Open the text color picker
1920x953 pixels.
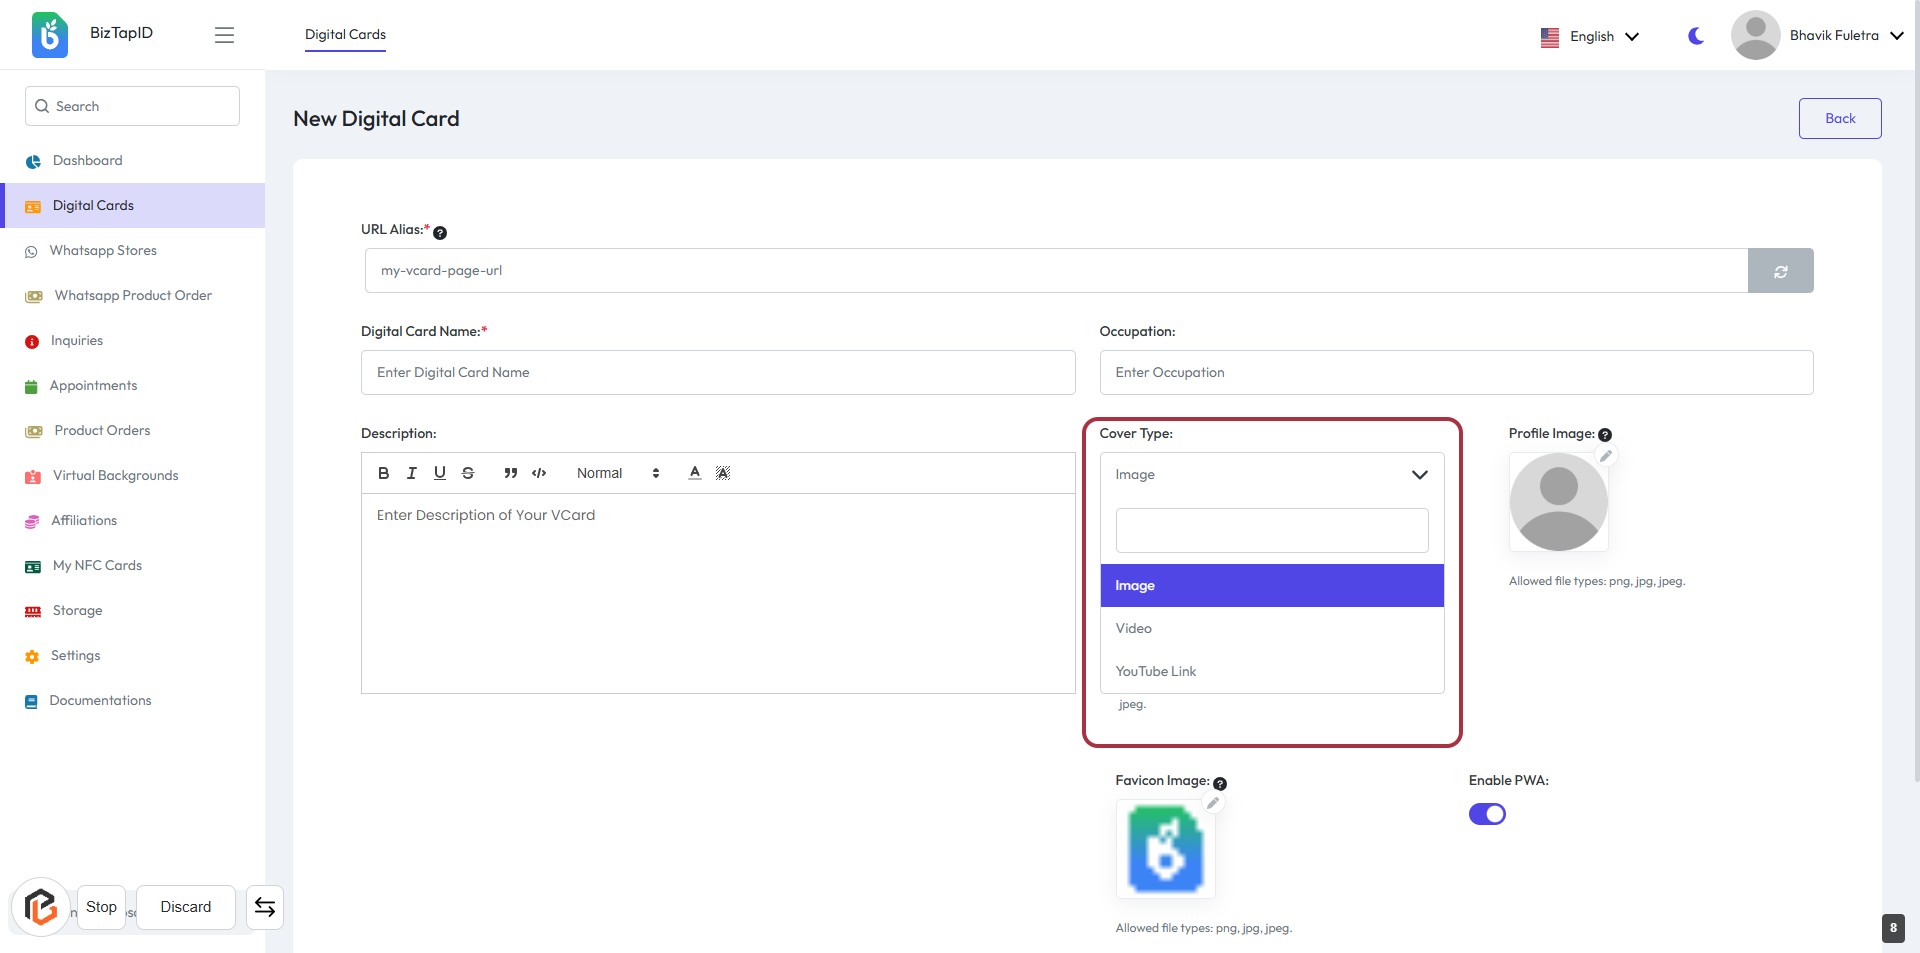[x=694, y=473]
